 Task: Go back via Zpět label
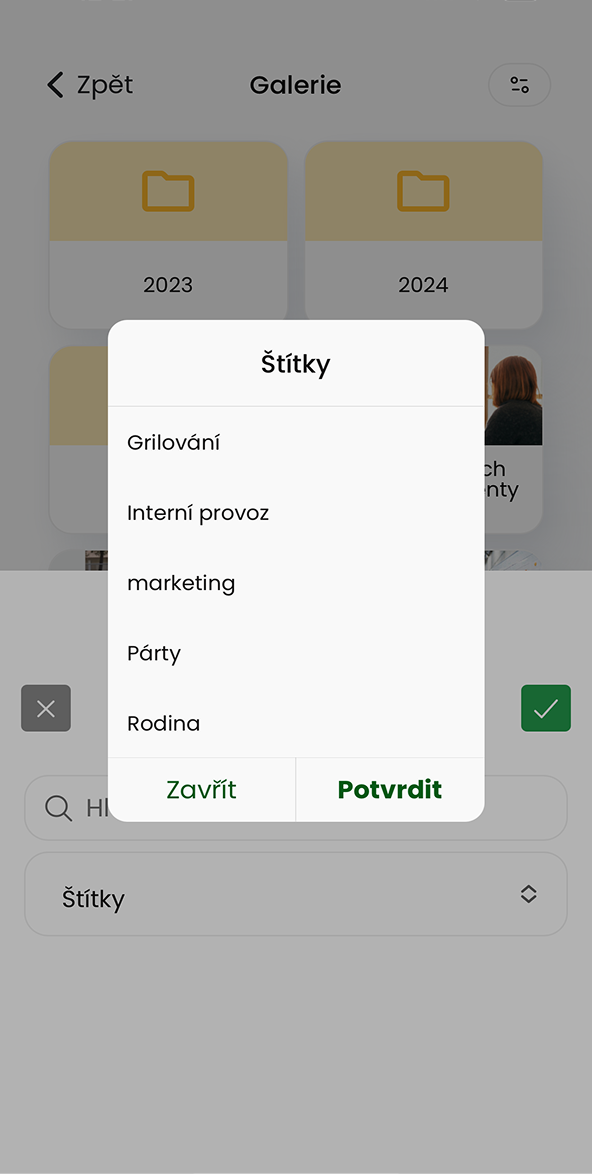pyautogui.click(x=105, y=85)
